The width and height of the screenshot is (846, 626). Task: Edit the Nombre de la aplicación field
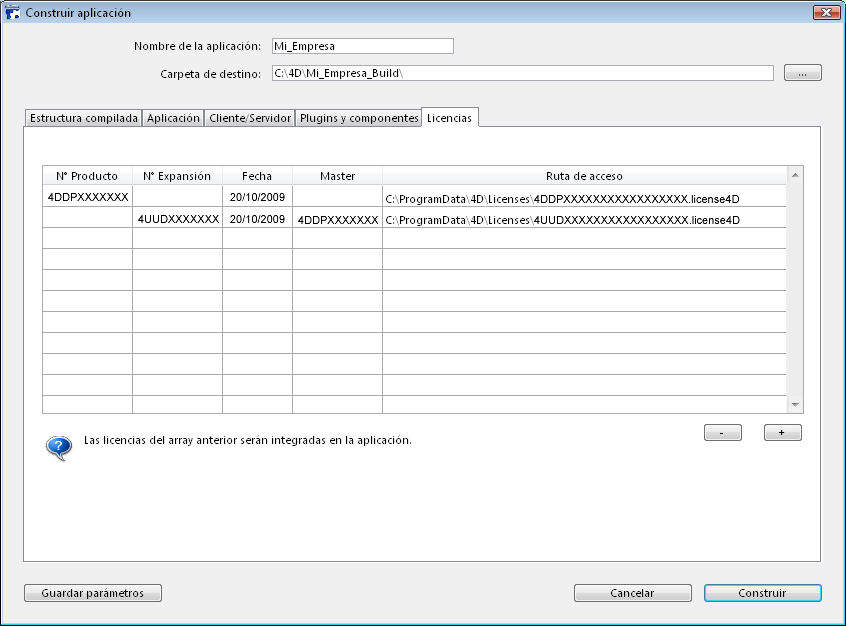coord(361,46)
